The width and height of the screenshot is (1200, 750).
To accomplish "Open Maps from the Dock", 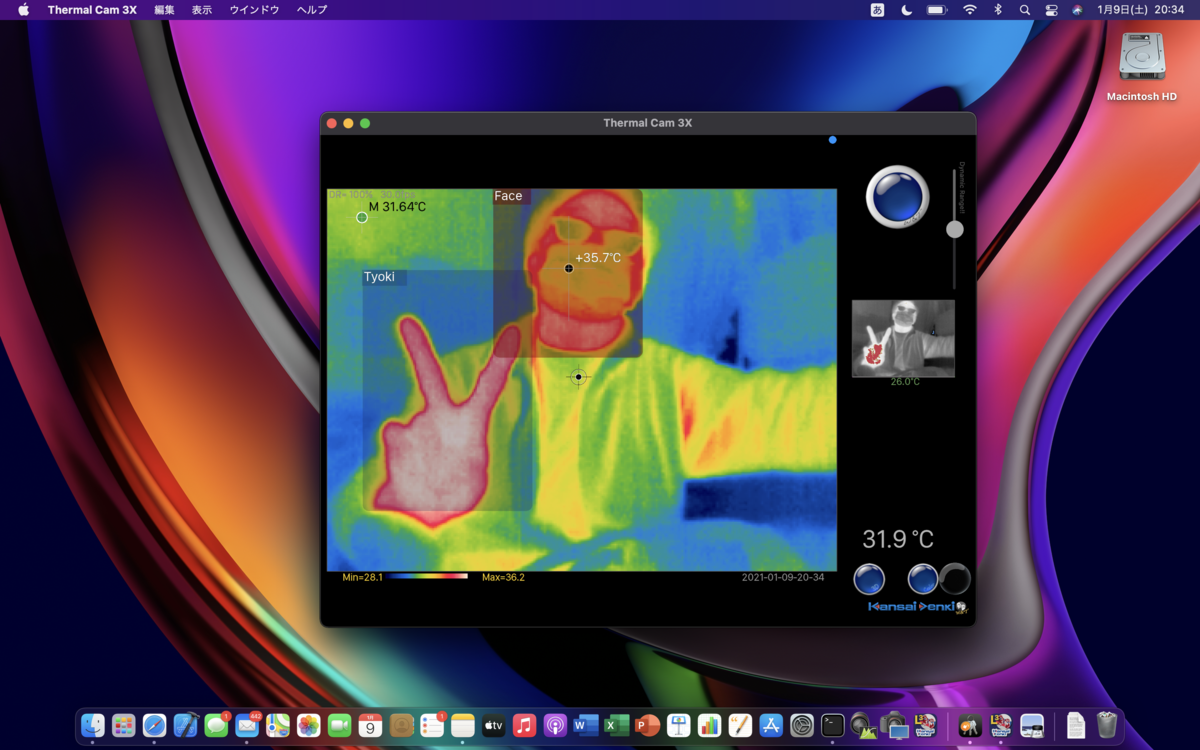I will pyautogui.click(x=278, y=725).
